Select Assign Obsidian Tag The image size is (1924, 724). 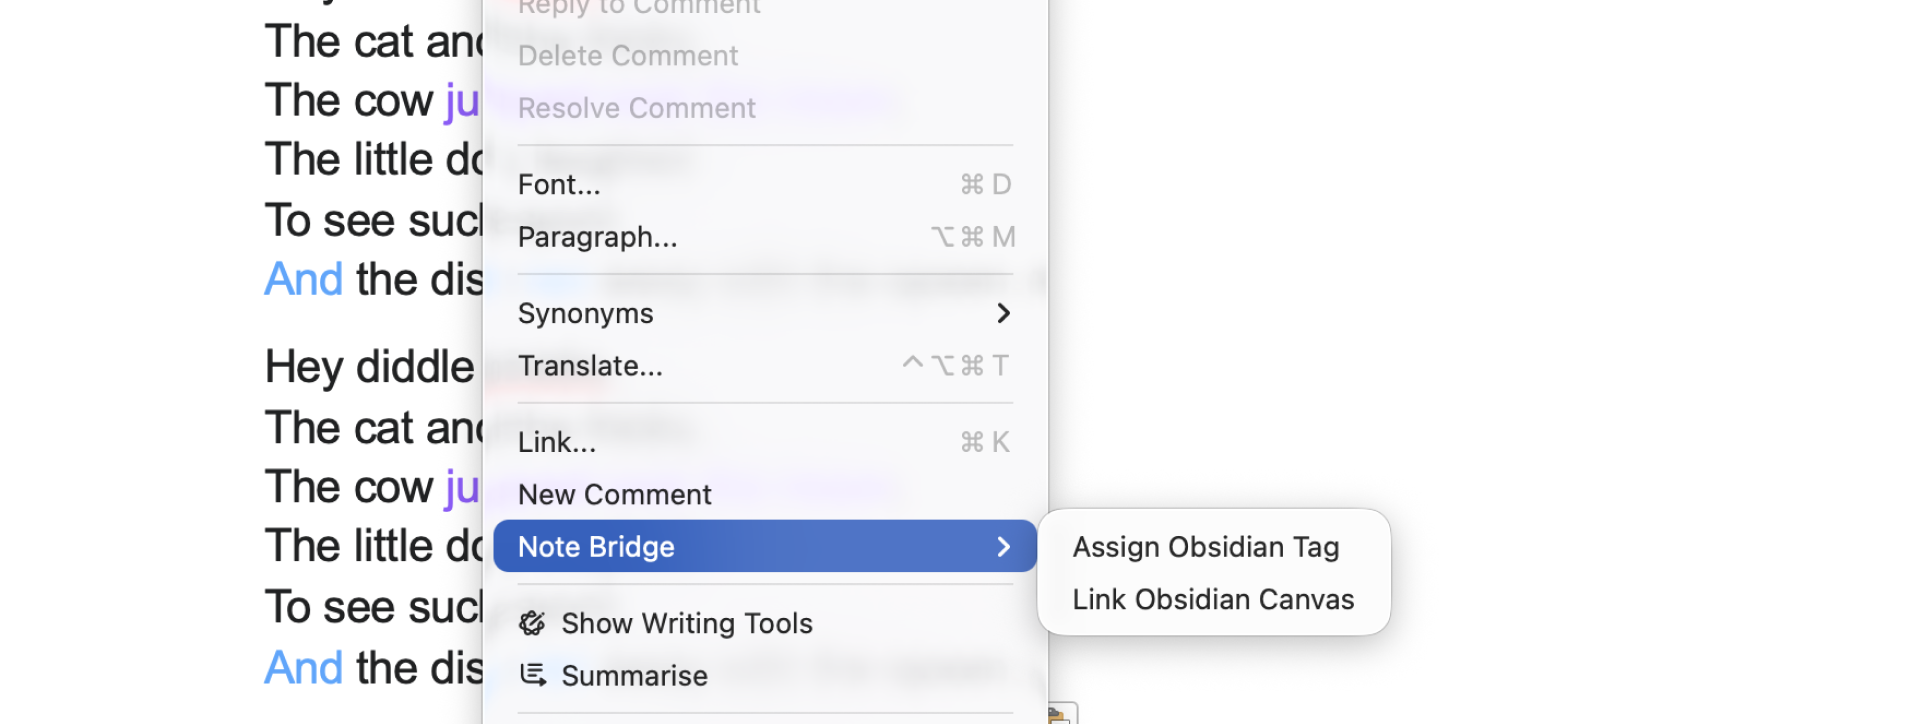pyautogui.click(x=1206, y=546)
